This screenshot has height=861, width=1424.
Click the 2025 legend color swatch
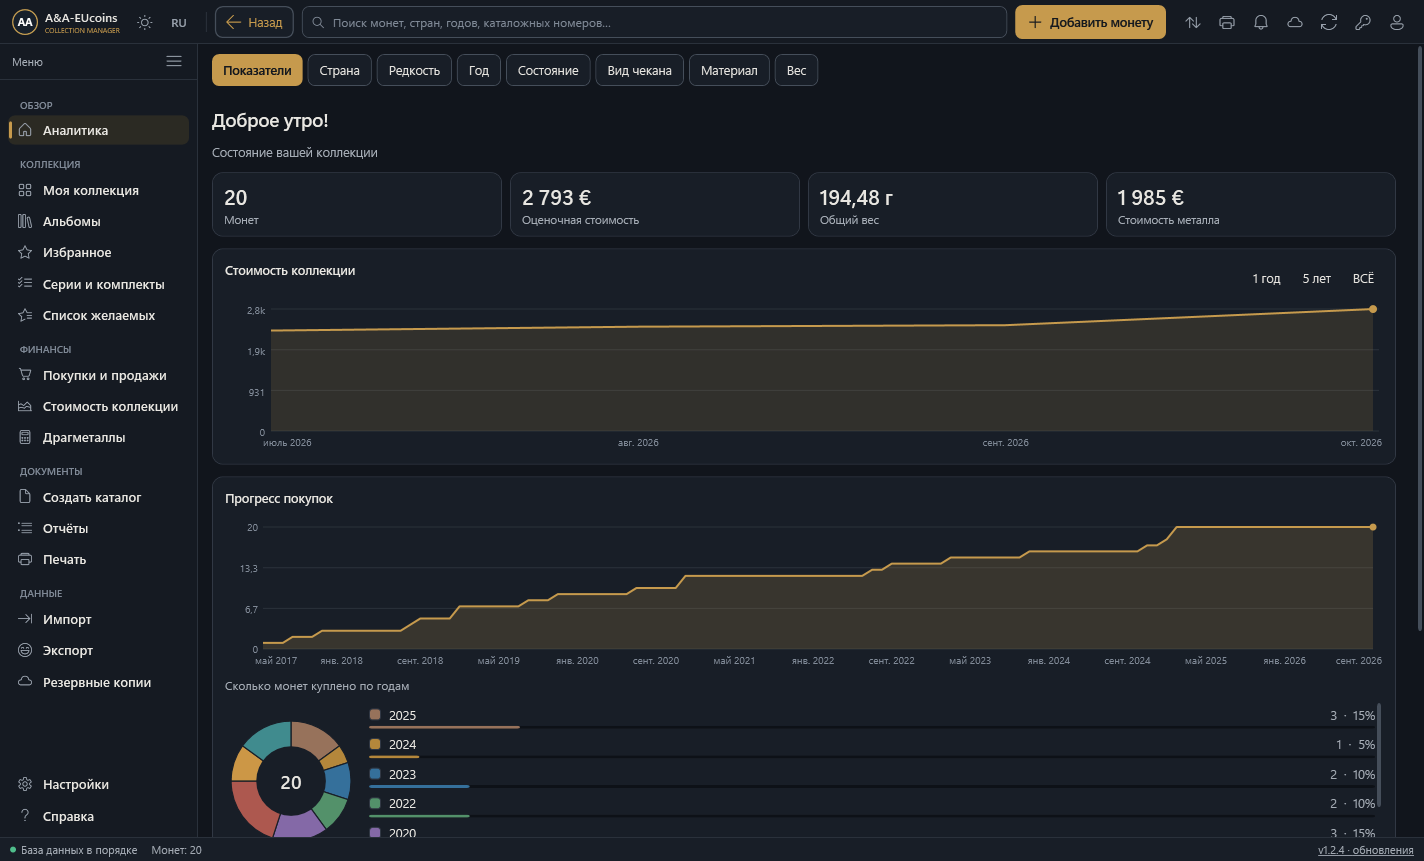[x=375, y=714]
